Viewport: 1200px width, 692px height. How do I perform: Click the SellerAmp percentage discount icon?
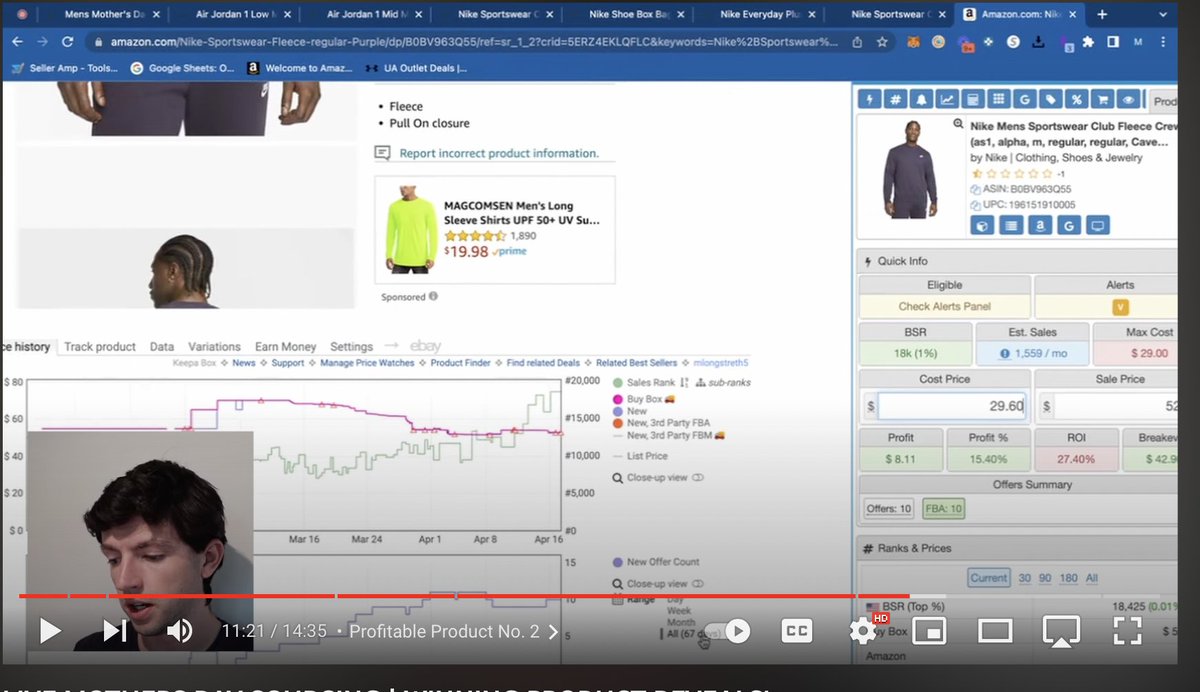click(x=1077, y=99)
